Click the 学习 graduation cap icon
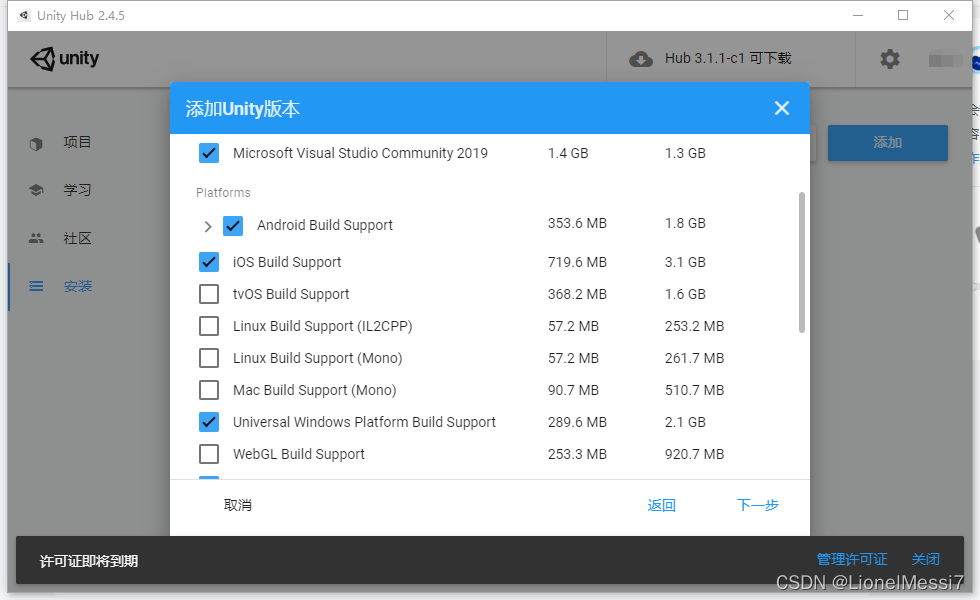The height and width of the screenshot is (600, 980). [x=36, y=190]
